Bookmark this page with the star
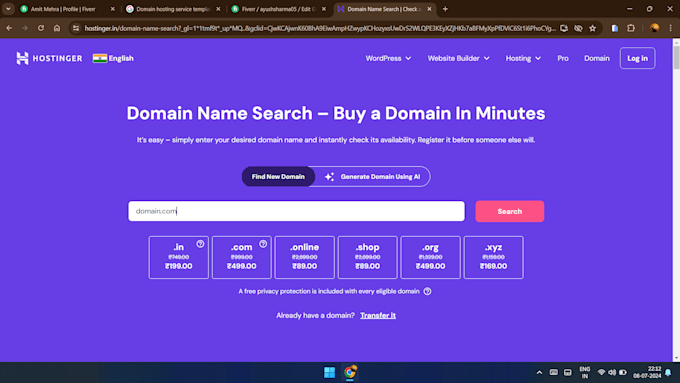 [x=592, y=28]
